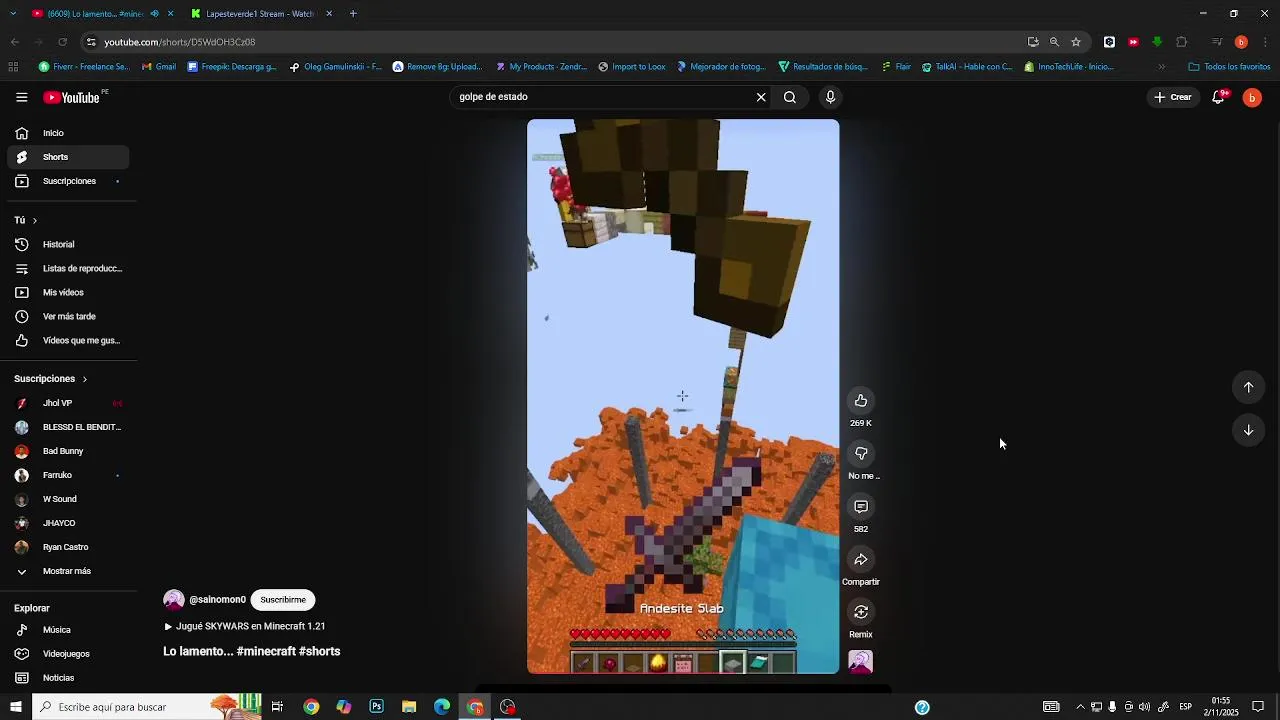This screenshot has height=720, width=1280.
Task: Go to the YouTube logo home
Action: pyautogui.click(x=72, y=97)
